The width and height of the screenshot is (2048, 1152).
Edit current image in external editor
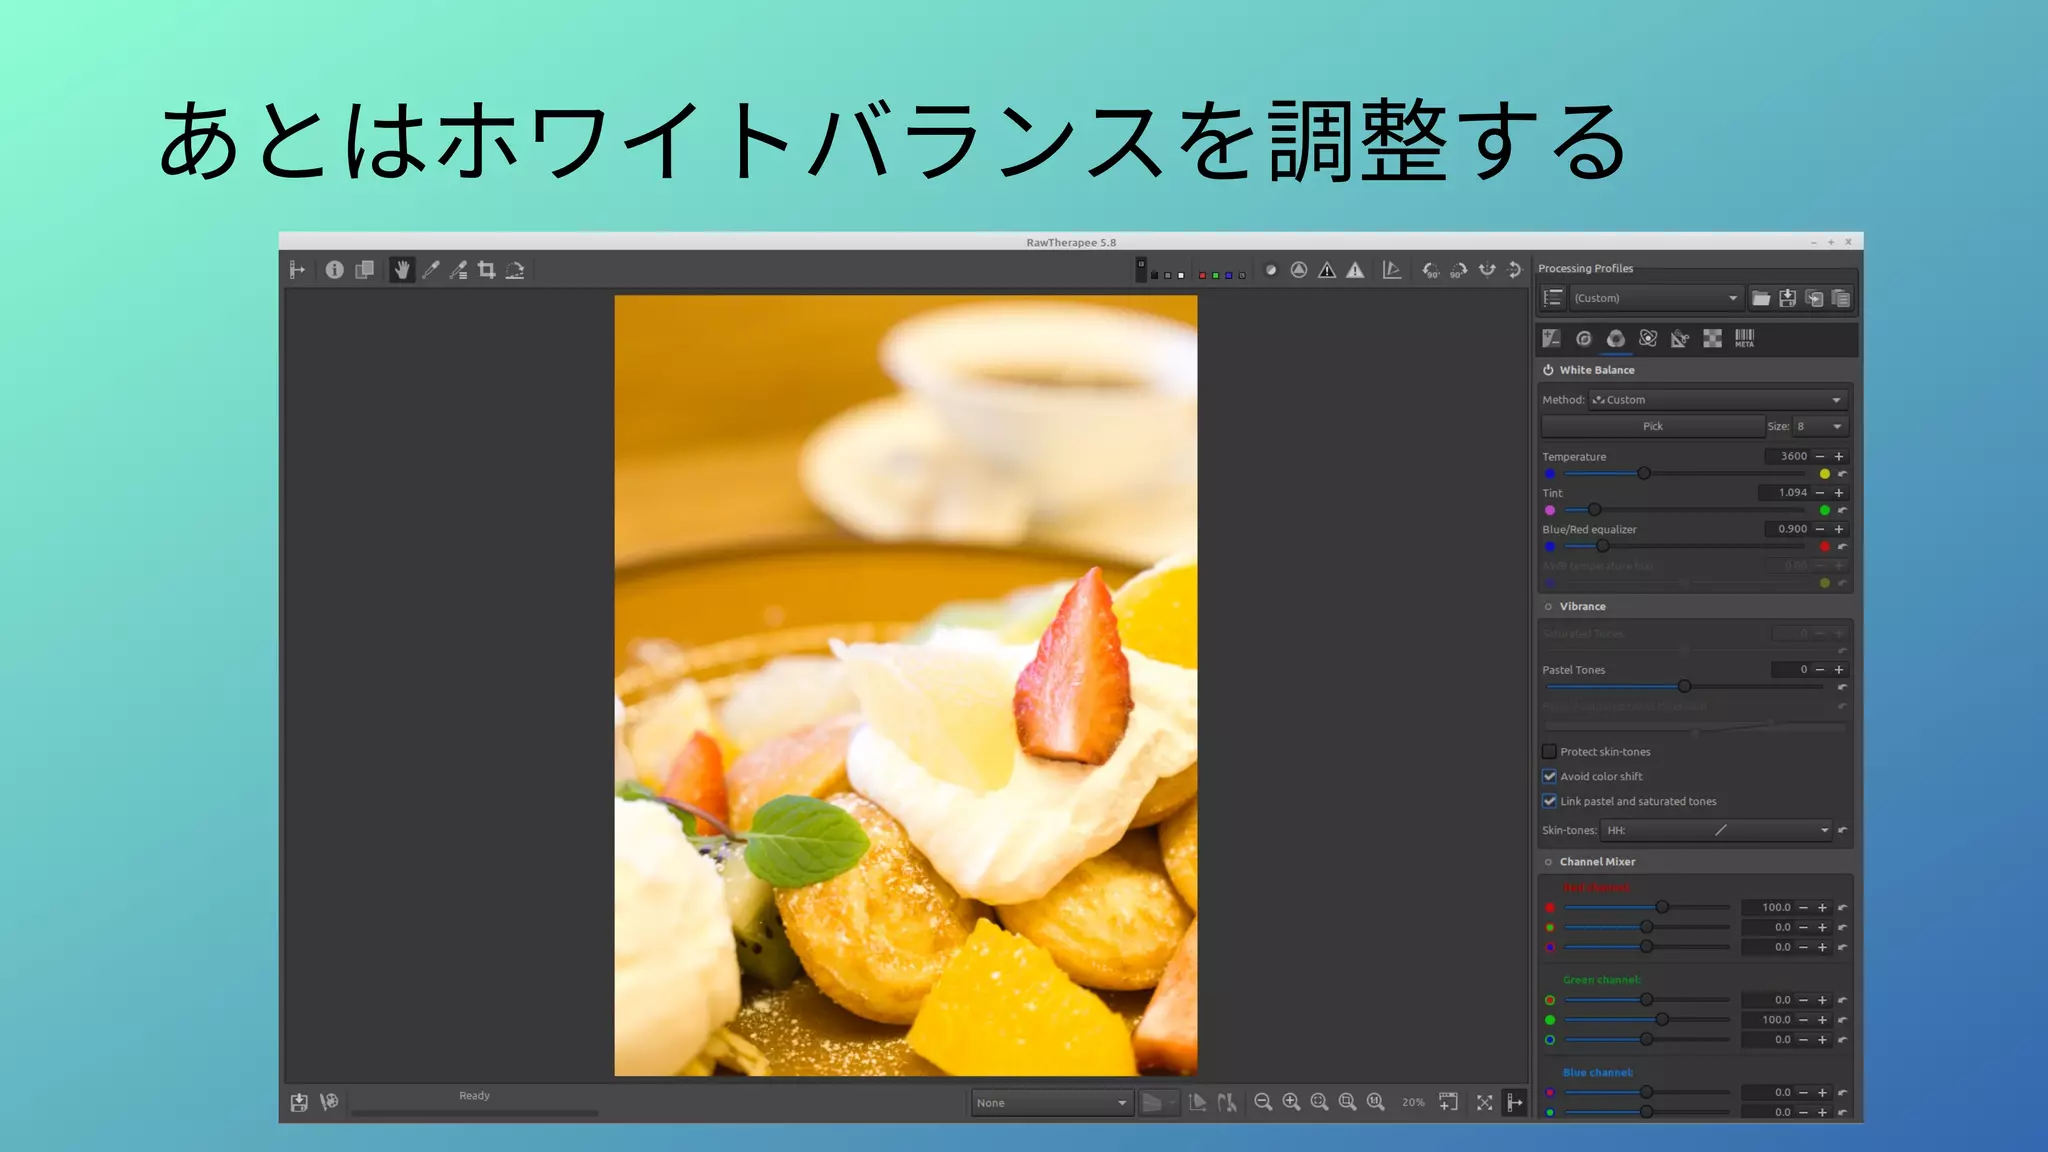point(329,1102)
